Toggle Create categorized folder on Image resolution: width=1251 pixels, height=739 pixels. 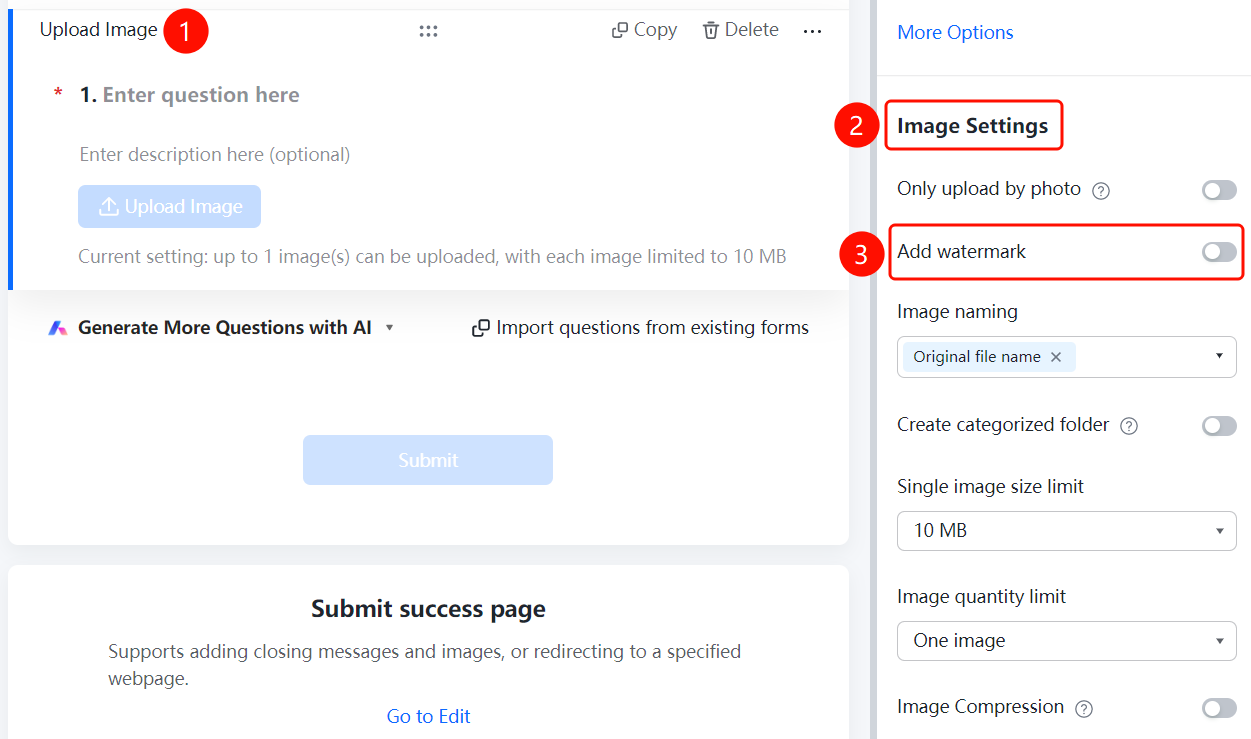pos(1219,426)
